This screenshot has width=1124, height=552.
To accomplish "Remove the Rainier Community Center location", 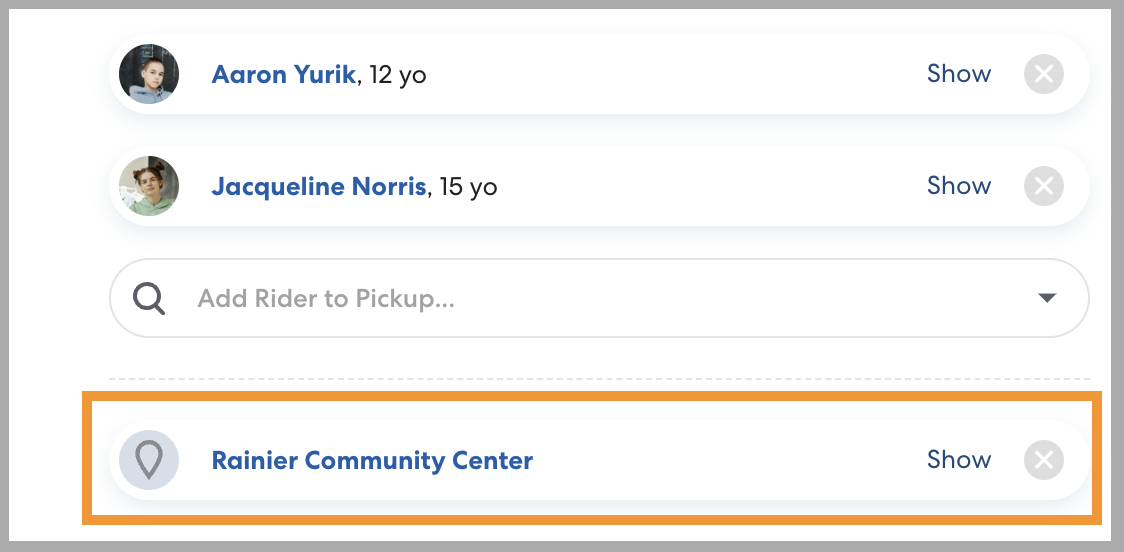I will point(1043,460).
